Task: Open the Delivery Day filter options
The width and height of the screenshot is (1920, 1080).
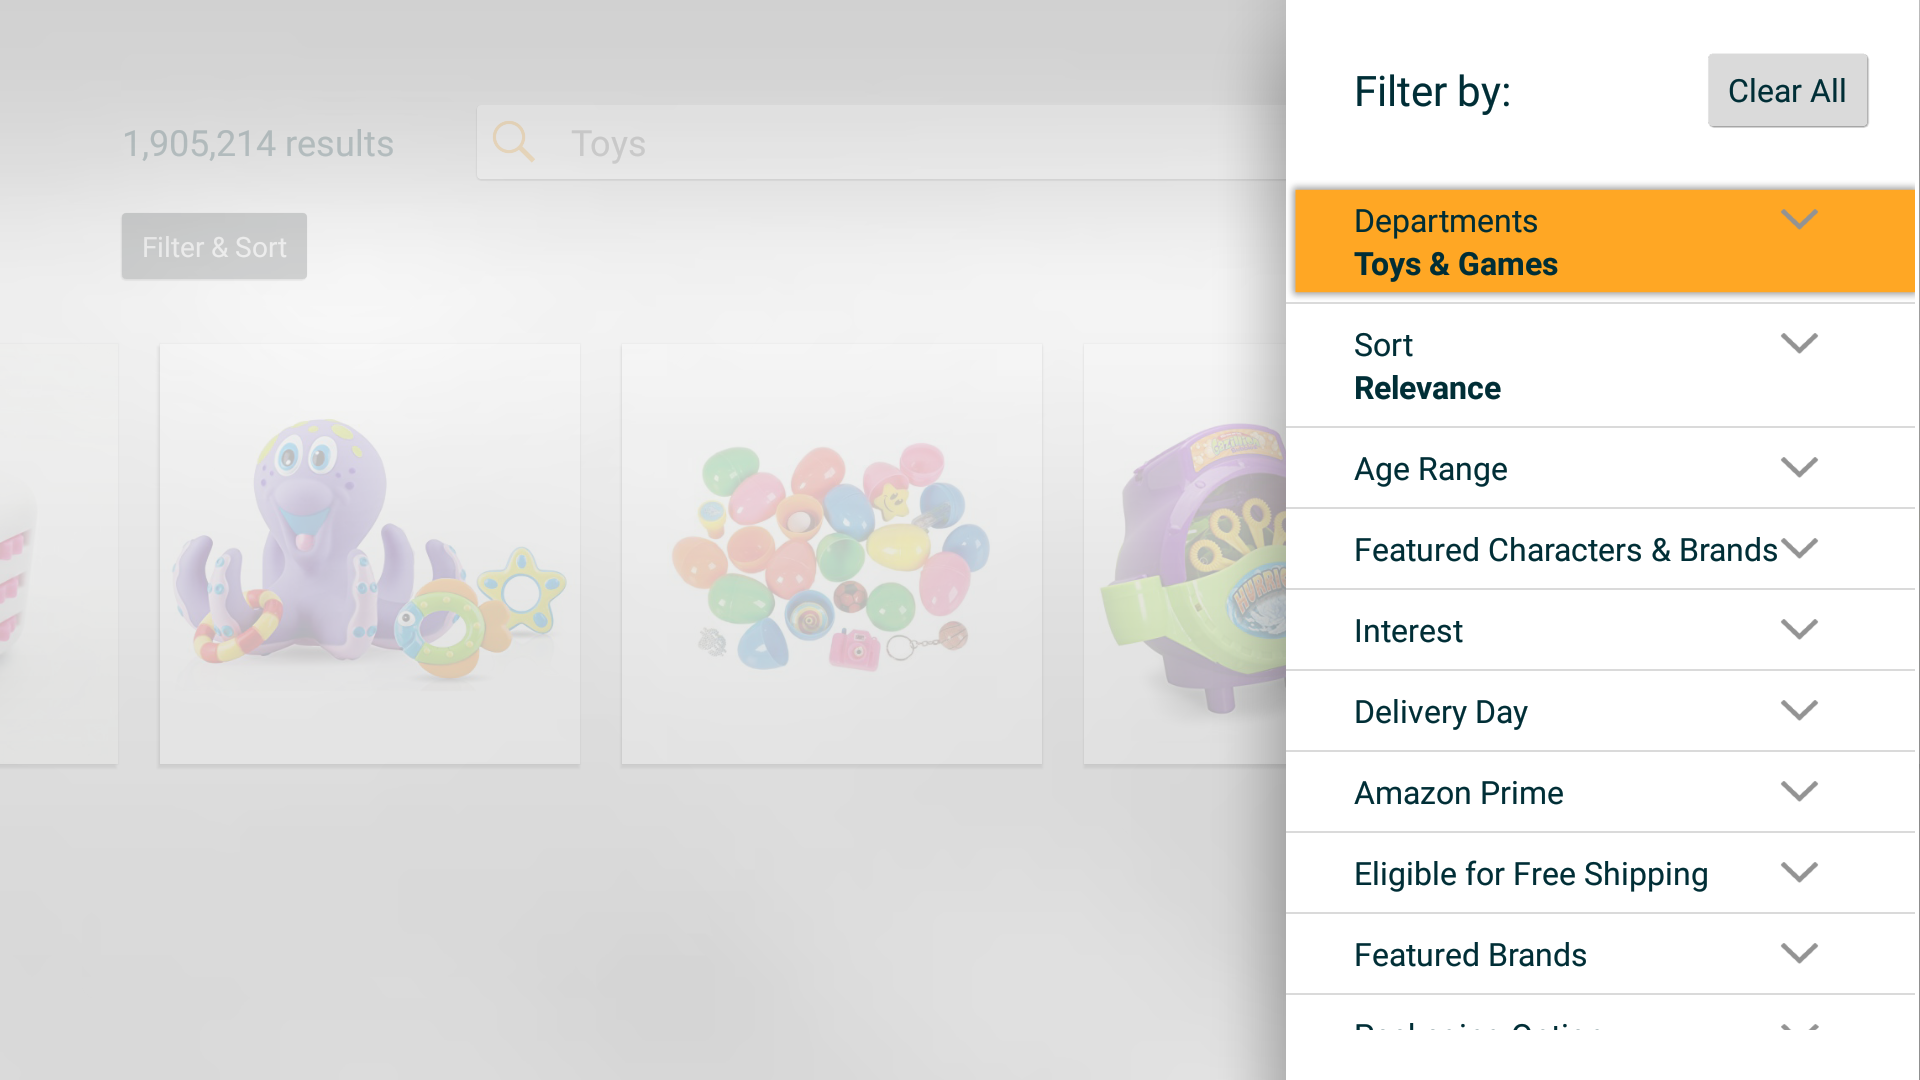Action: coord(1799,710)
